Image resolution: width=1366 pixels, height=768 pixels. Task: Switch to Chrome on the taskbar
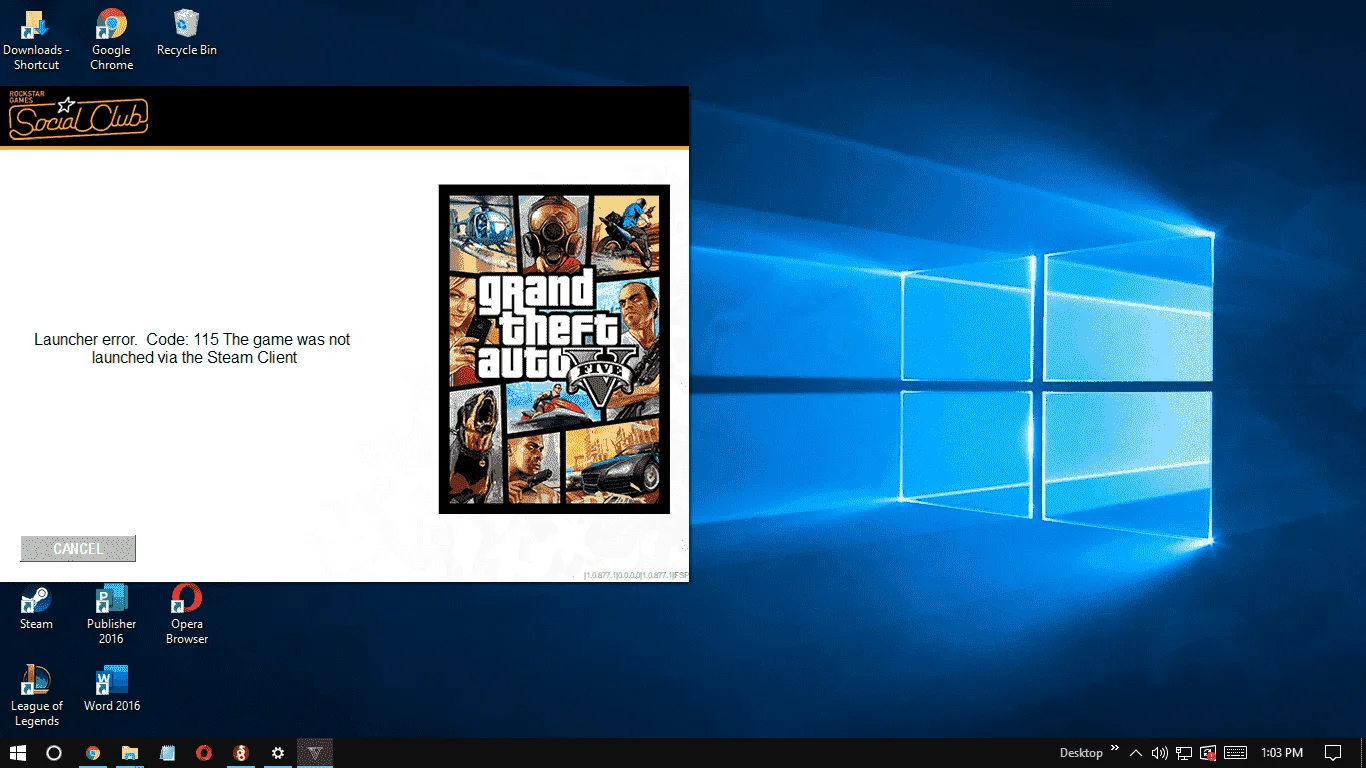[x=93, y=753]
